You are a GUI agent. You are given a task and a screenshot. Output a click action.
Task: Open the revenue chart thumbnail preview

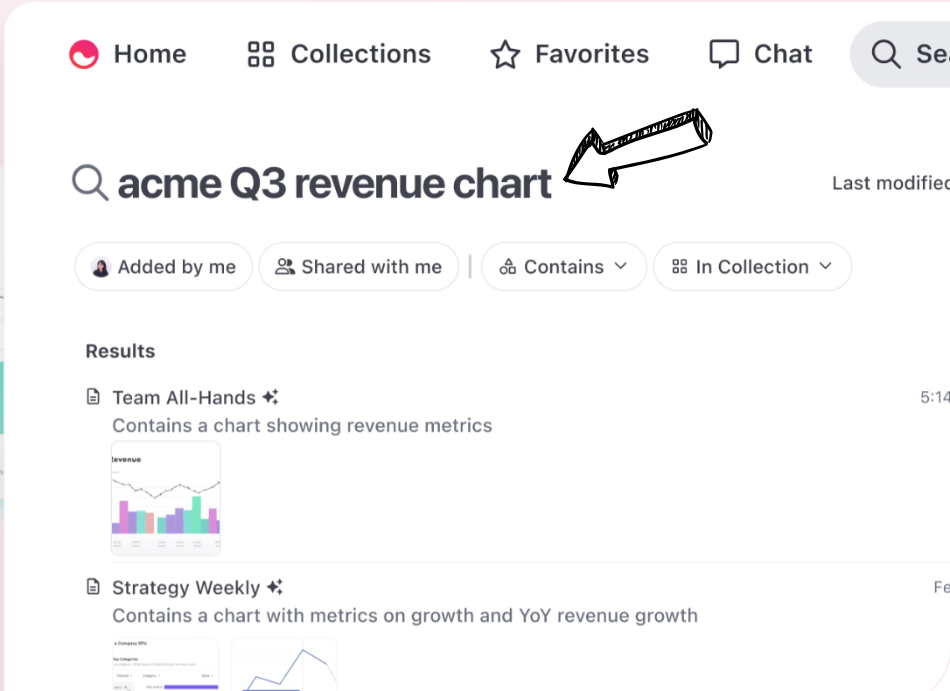[x=165, y=497]
